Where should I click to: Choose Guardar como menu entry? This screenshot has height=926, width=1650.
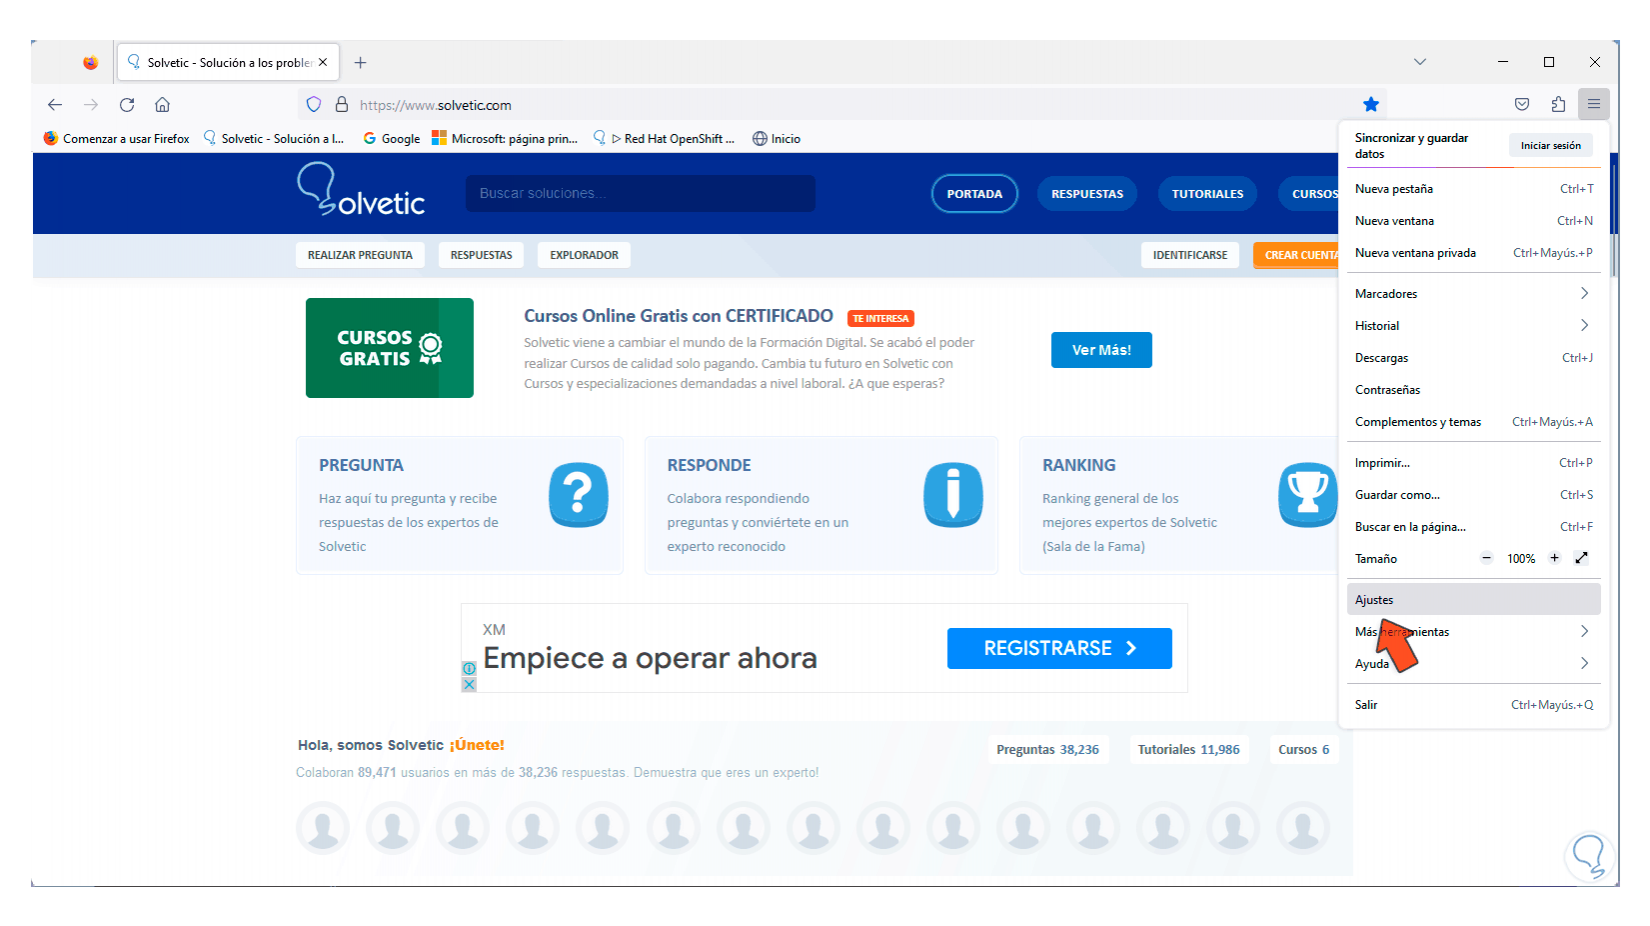[x=1474, y=495]
